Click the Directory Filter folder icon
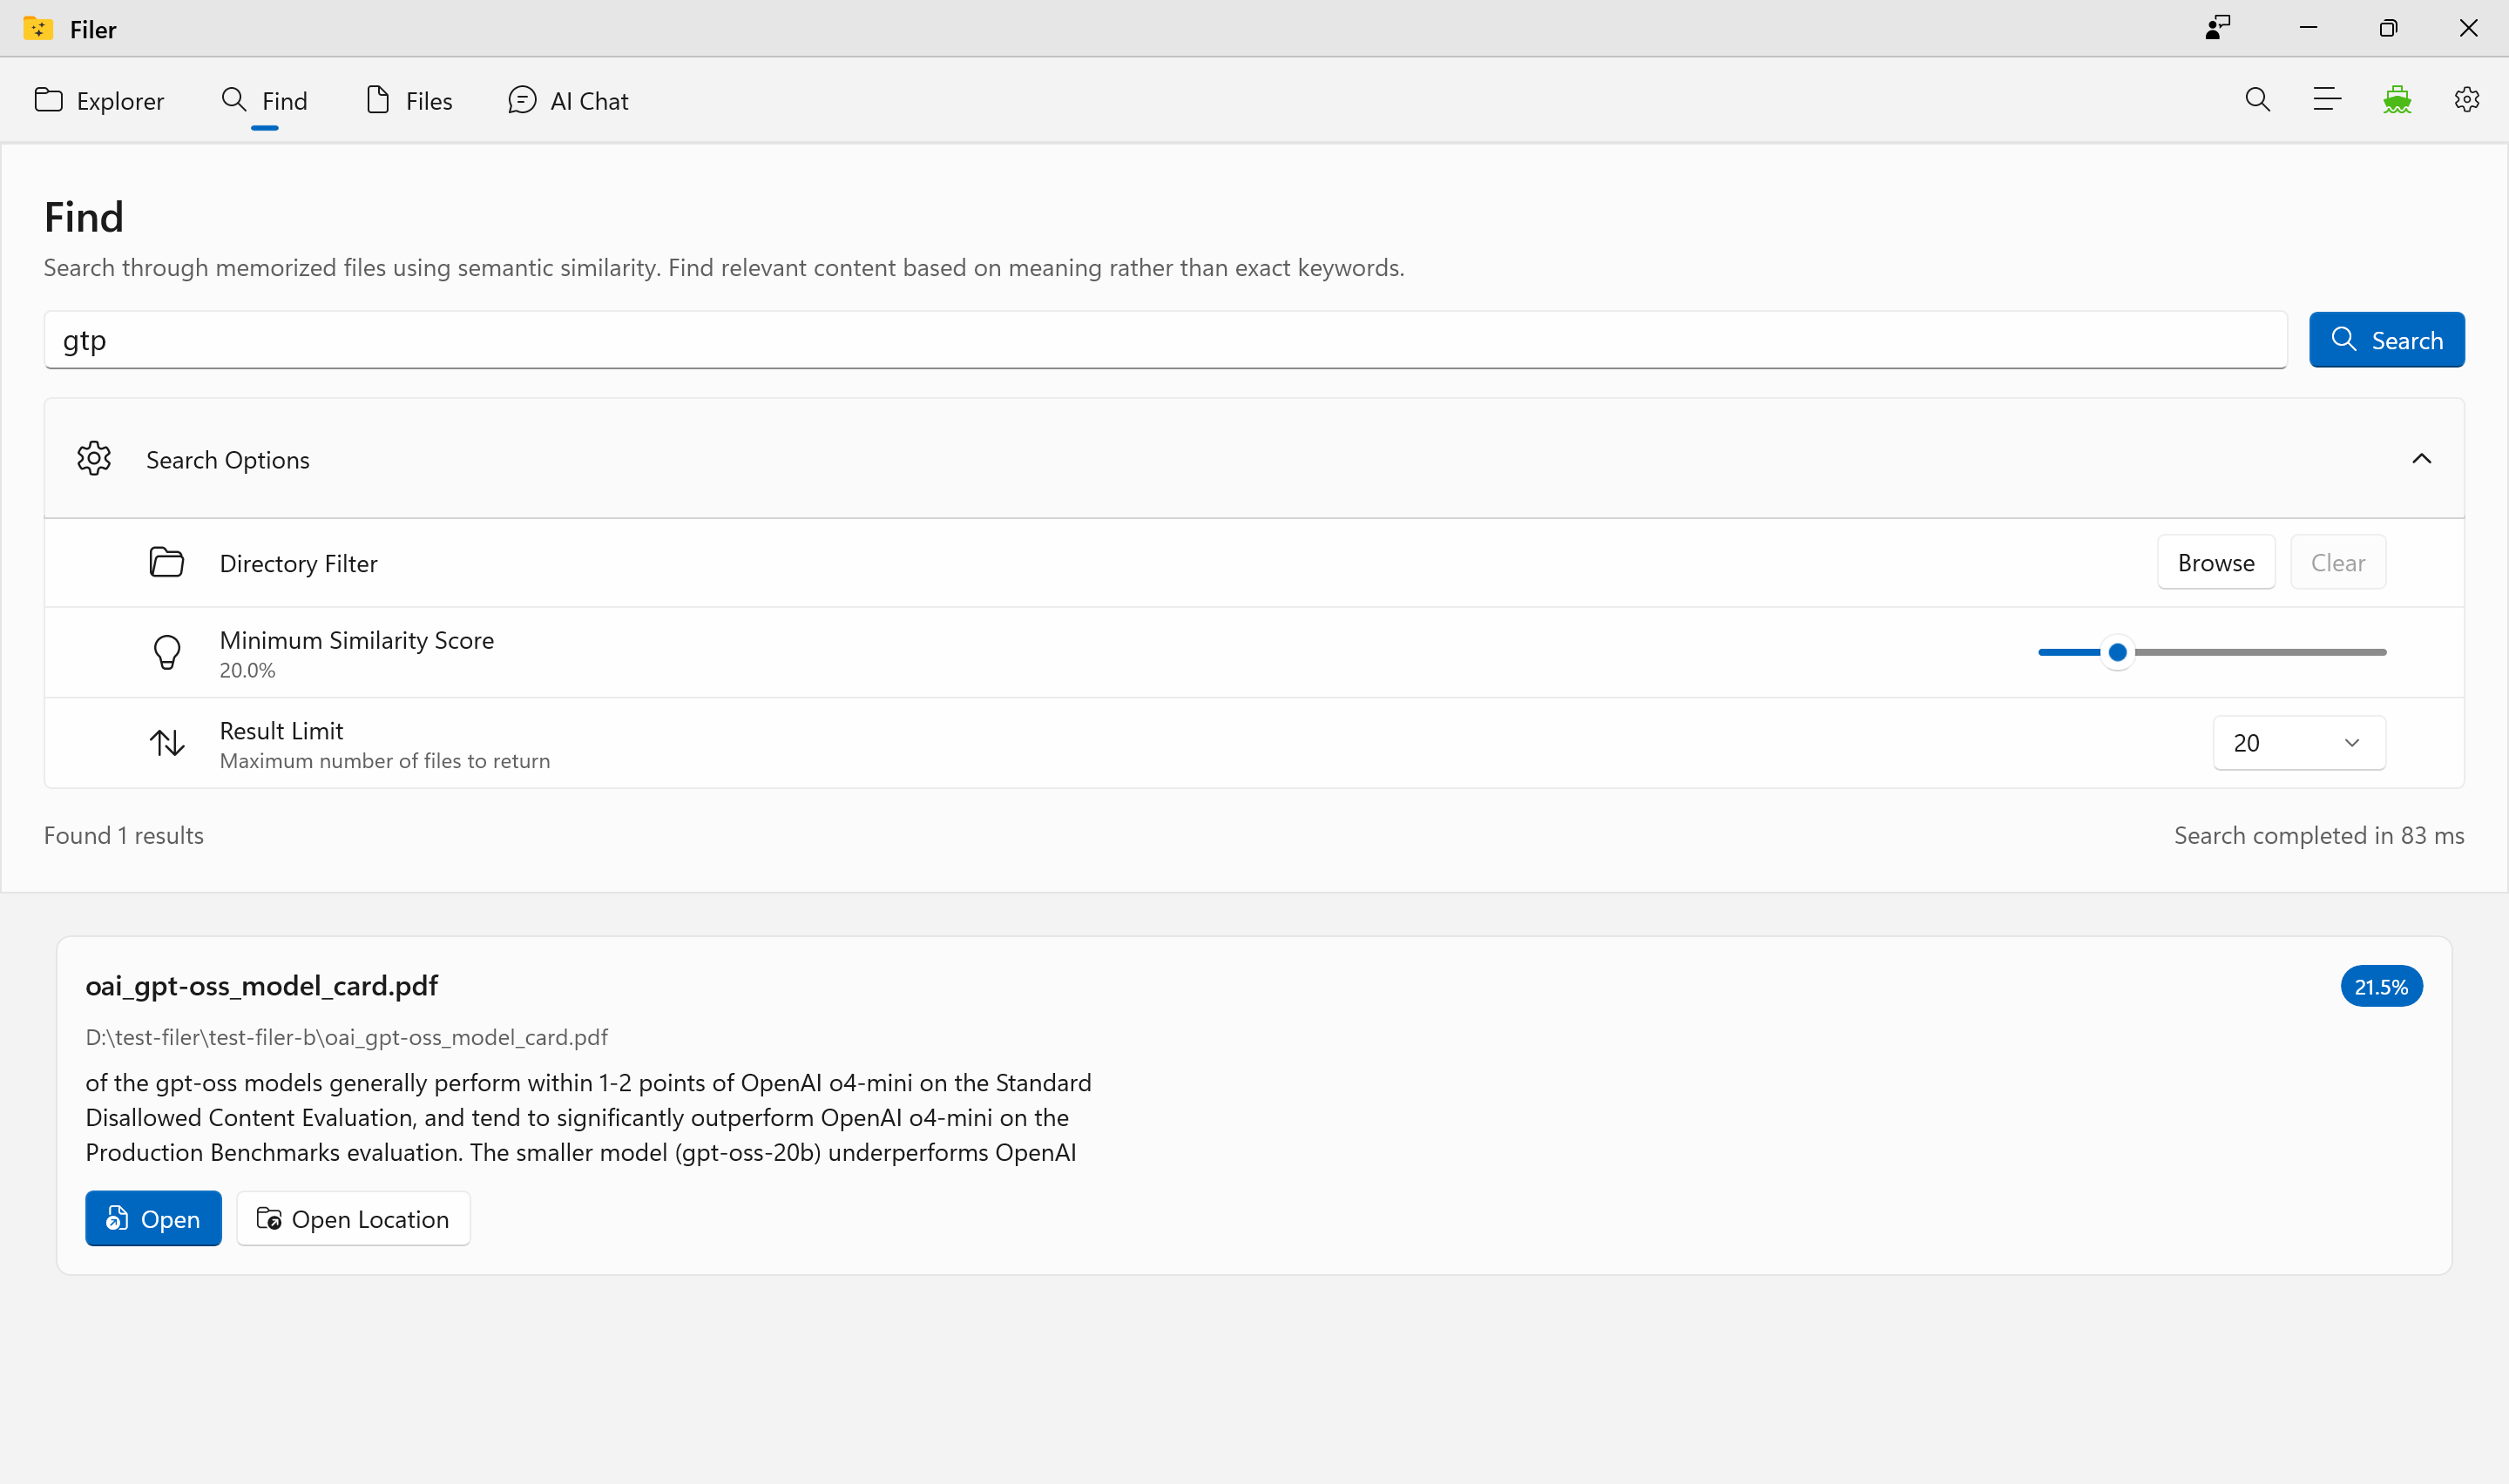This screenshot has width=2509, height=1484. [166, 562]
